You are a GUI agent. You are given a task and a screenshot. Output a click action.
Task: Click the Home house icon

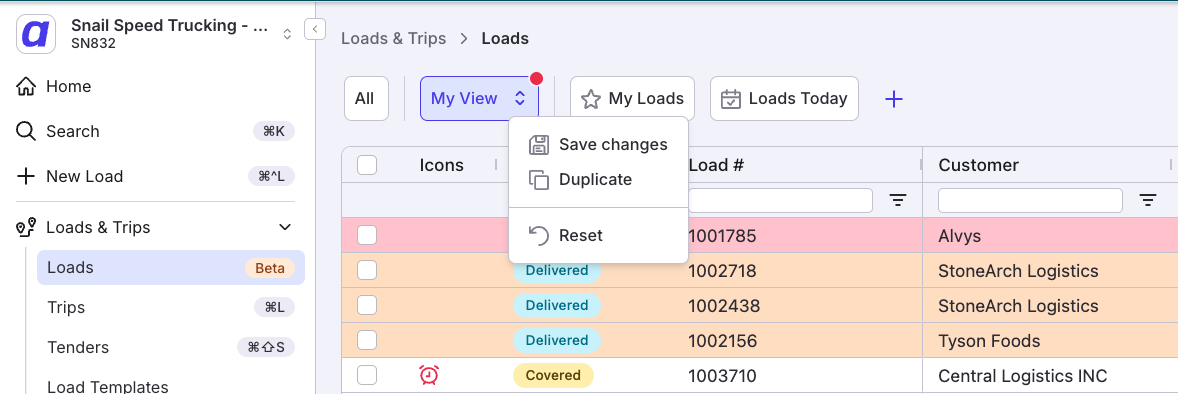(26, 86)
